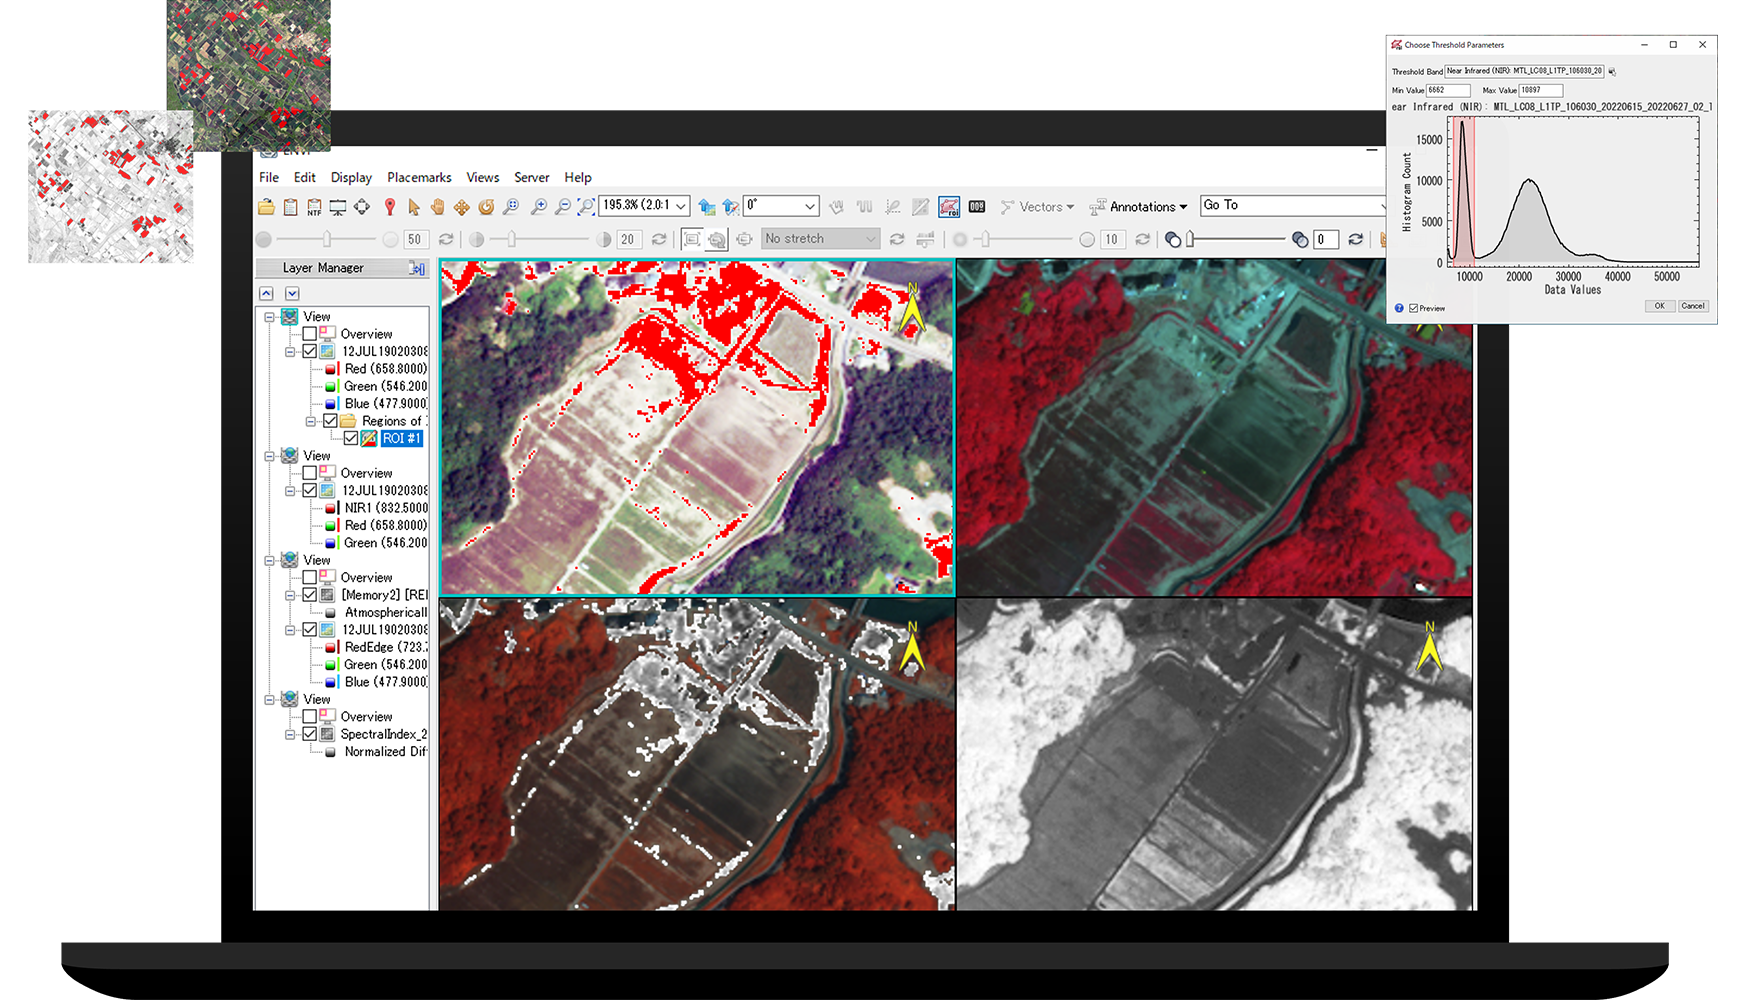Click OK in threshold dialog

pos(1659,306)
